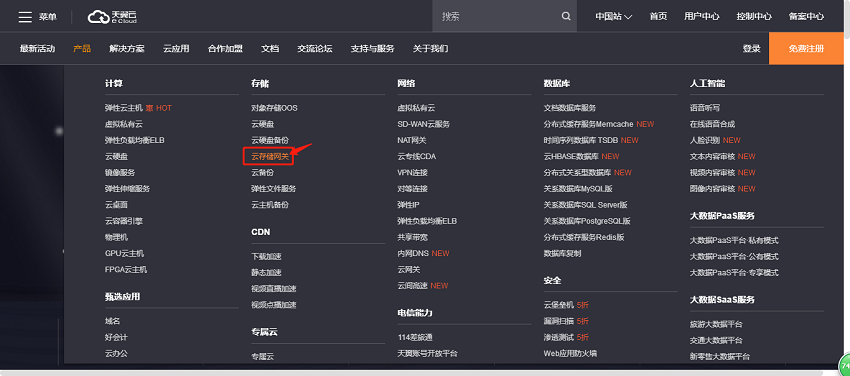Select 云硬盘备份 under 存储
This screenshot has height=376, width=850.
tap(270, 140)
